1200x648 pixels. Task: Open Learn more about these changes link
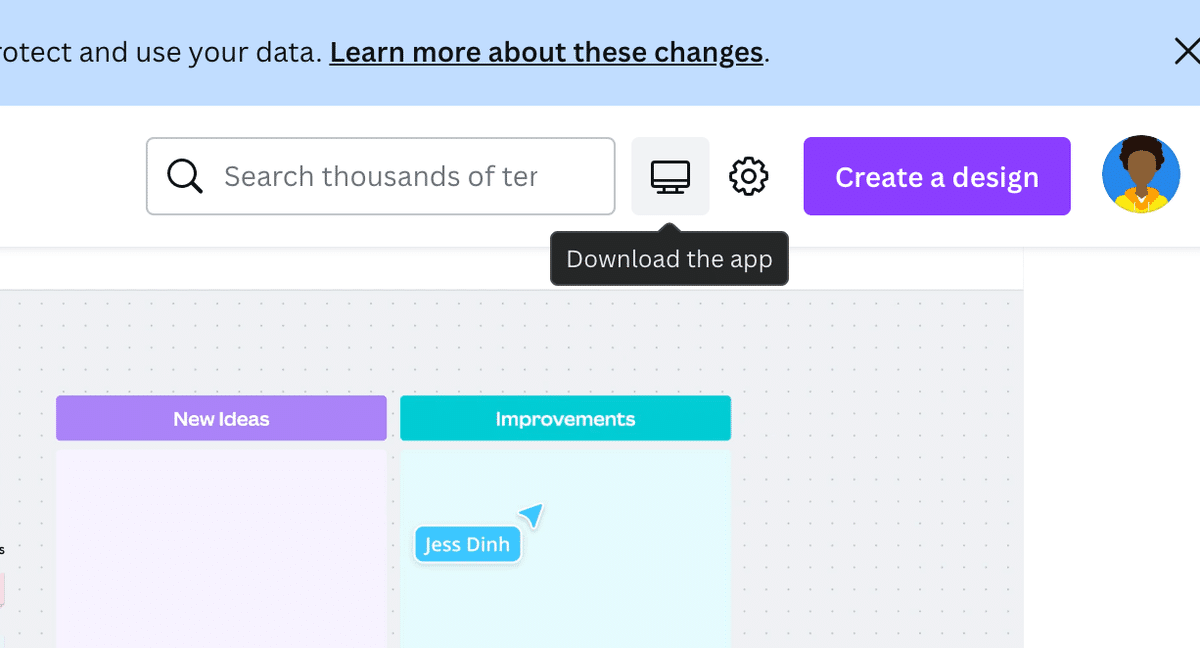pos(546,52)
